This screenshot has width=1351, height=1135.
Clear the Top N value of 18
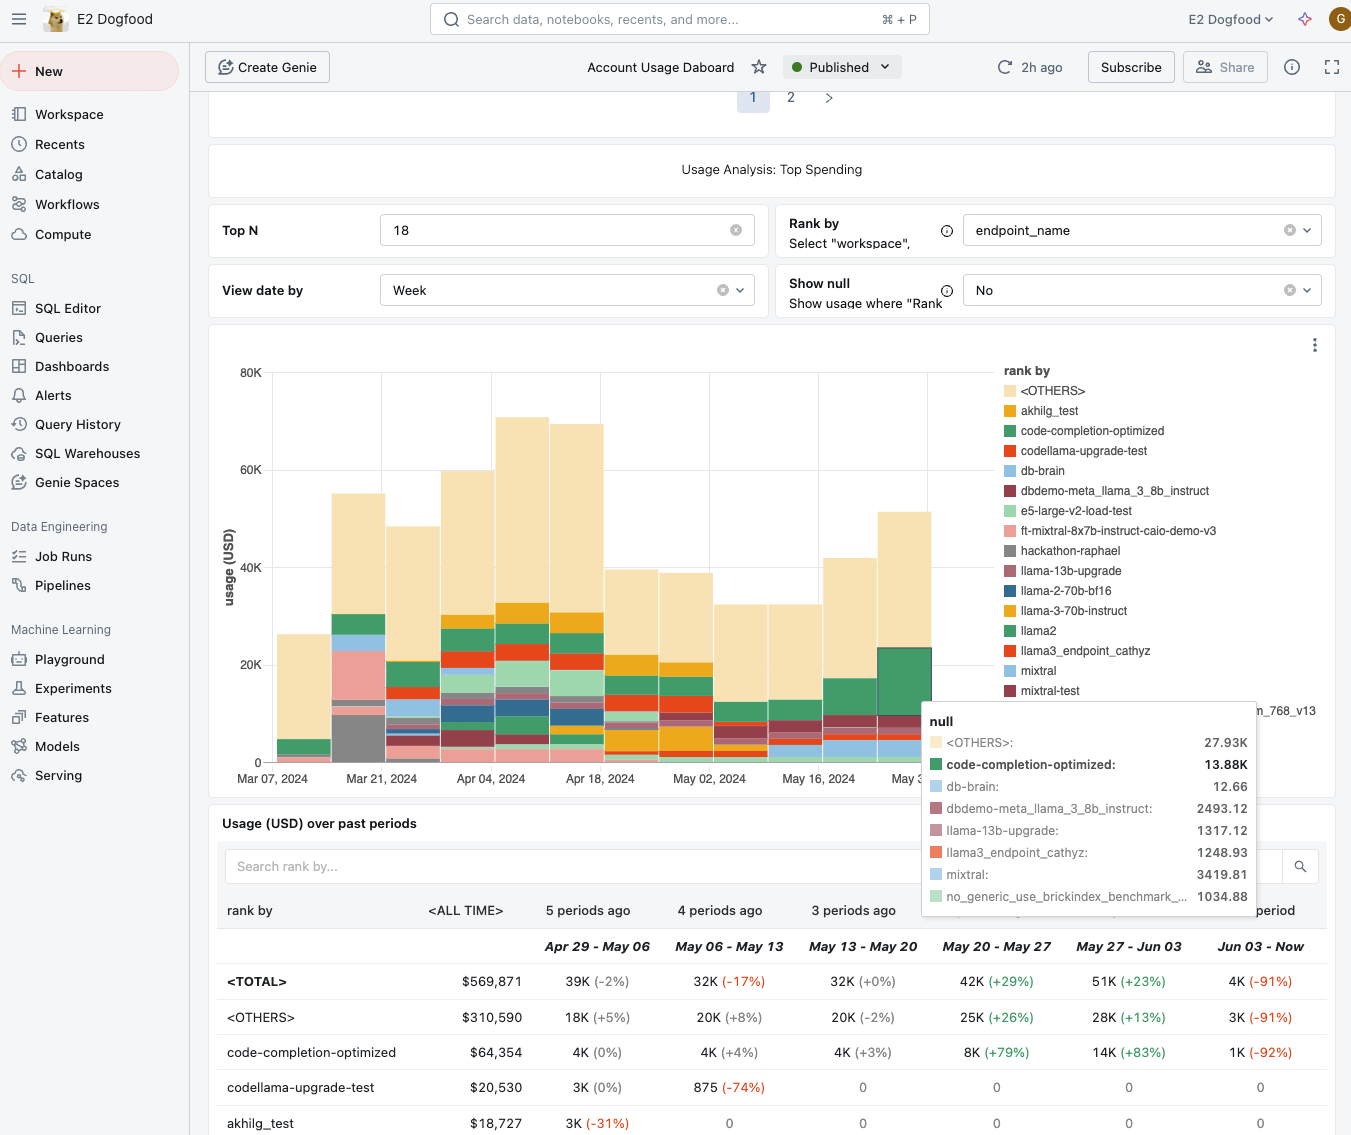click(736, 230)
